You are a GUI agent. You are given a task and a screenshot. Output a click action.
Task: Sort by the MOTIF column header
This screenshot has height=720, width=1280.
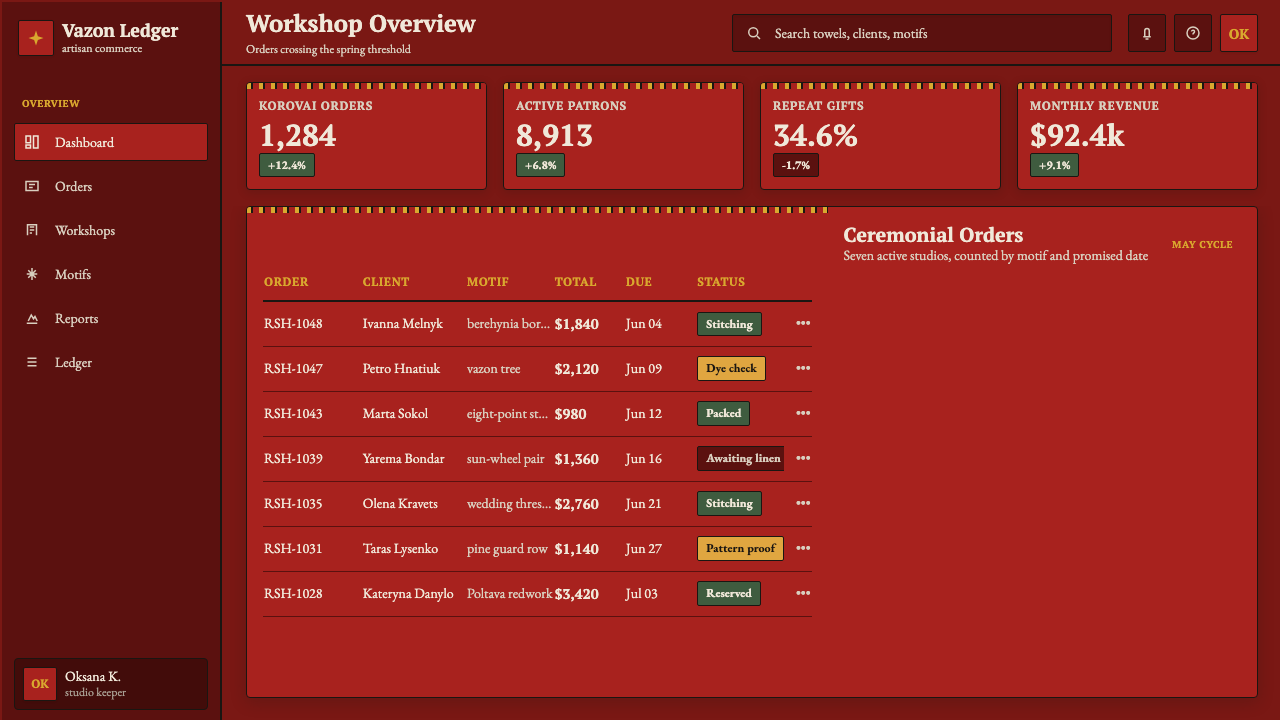488,282
